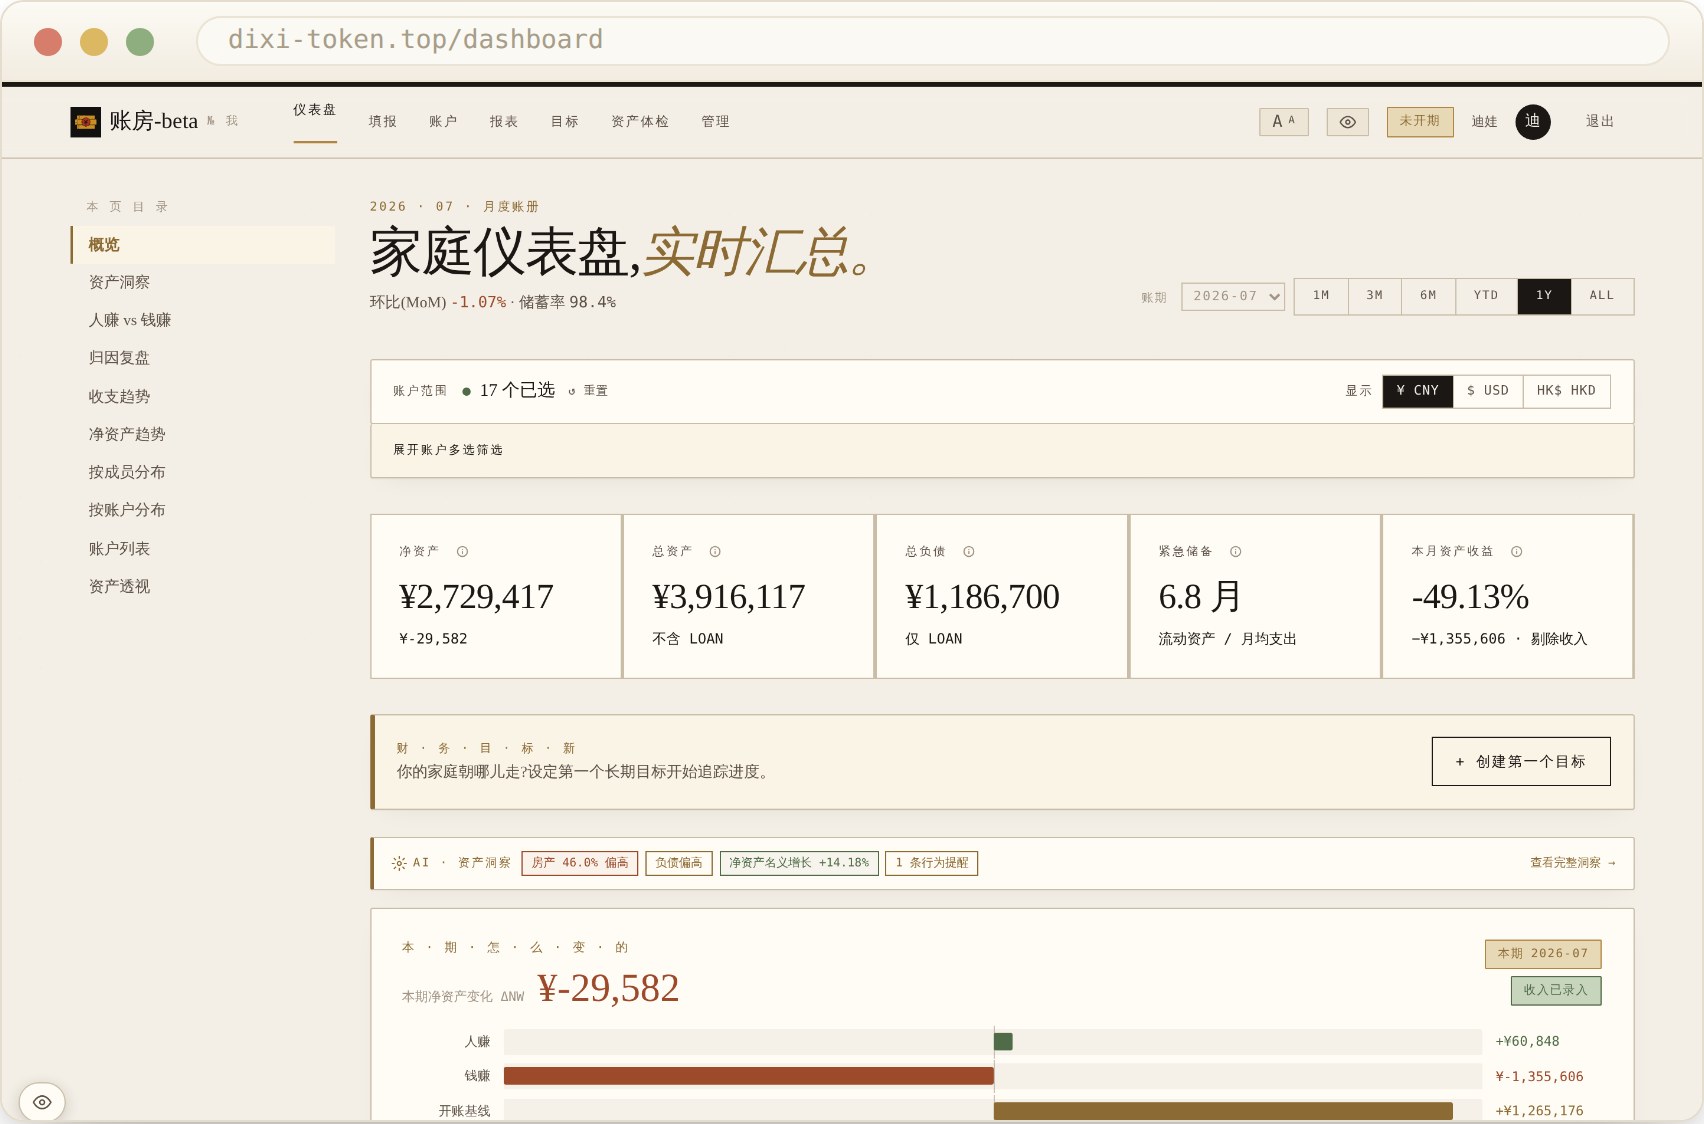Select the 6M time range
Viewport: 1704px width, 1124px height.
1428,296
